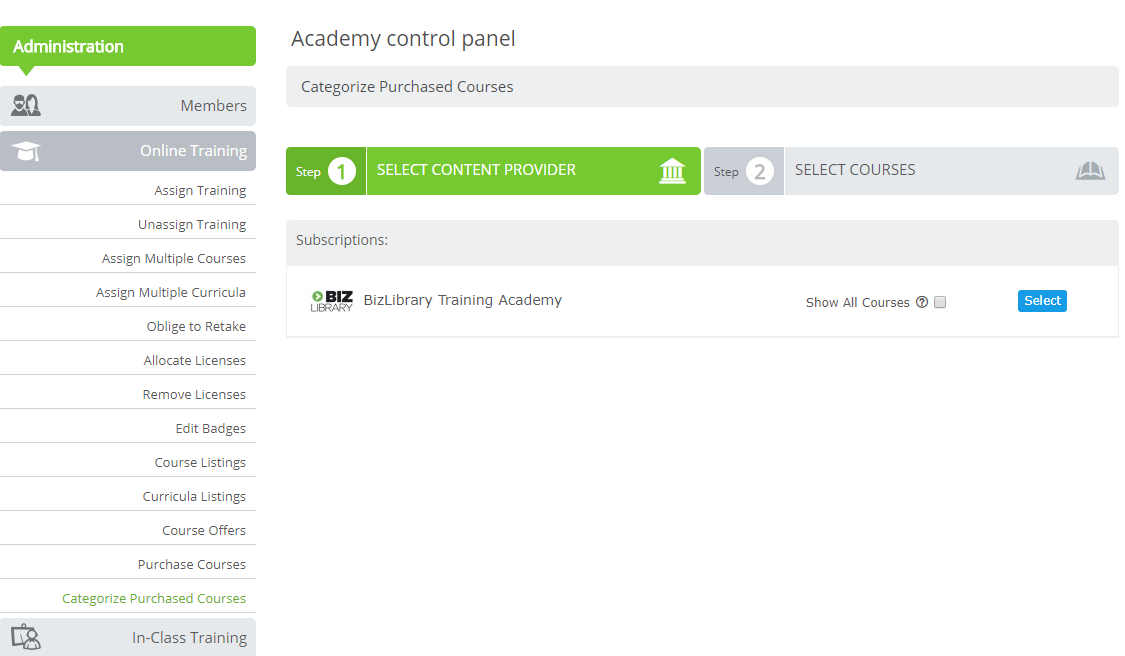Click the Online Training graduation cap icon
The height and width of the screenshot is (656, 1125).
click(x=26, y=151)
